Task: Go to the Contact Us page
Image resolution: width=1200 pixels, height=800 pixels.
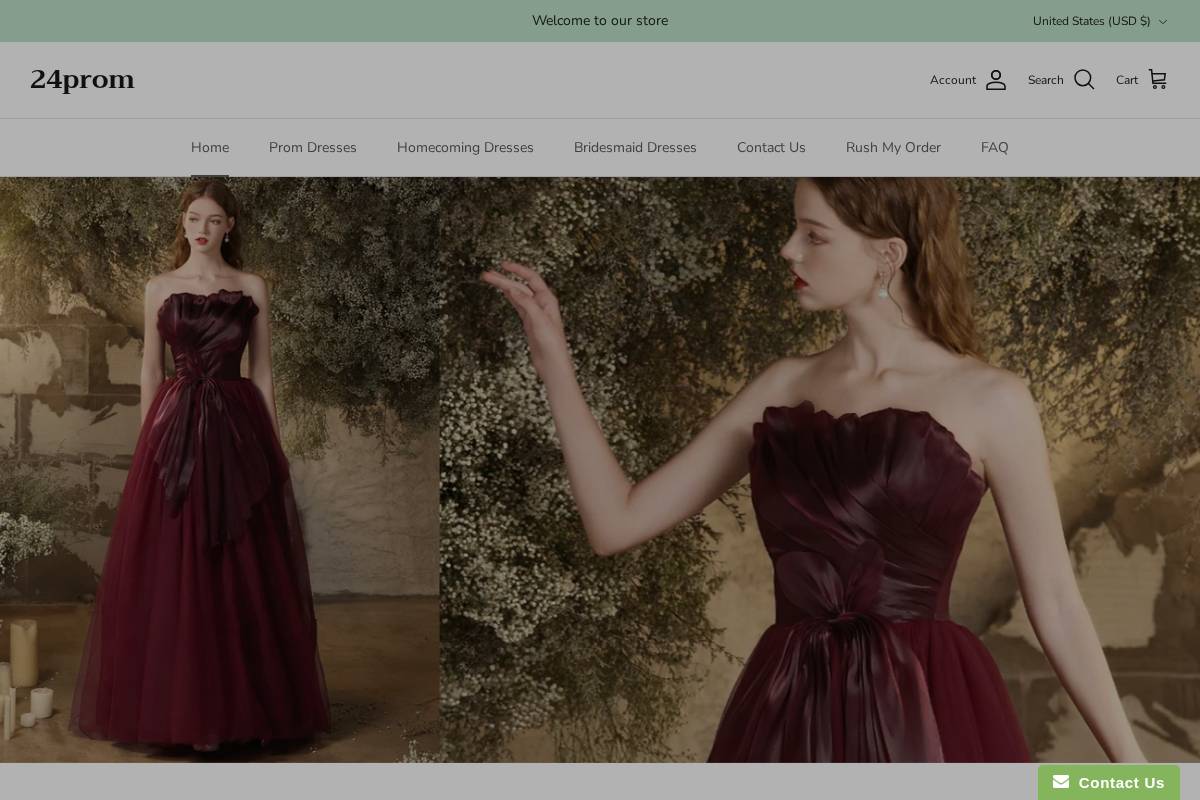Action: tap(771, 147)
